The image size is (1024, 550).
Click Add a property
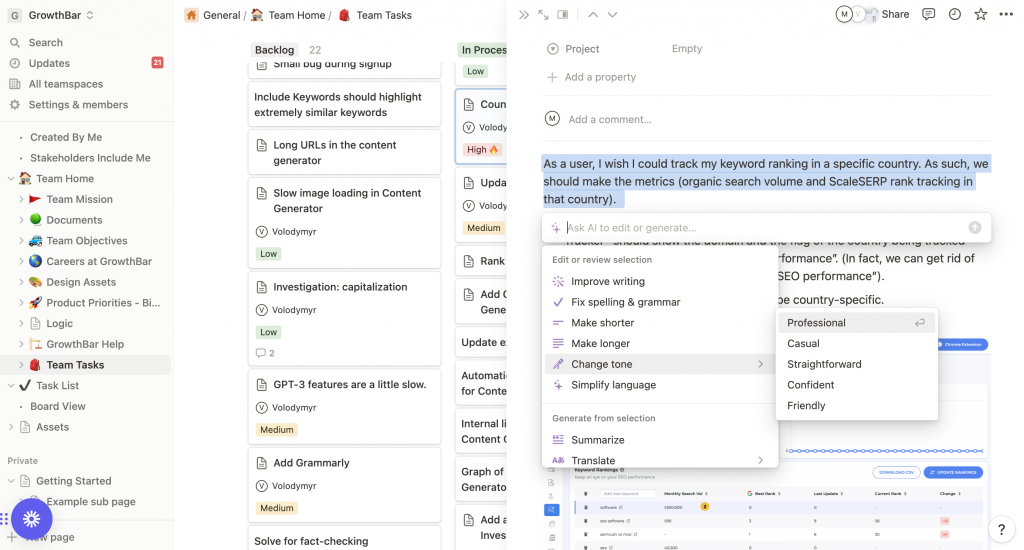point(591,77)
